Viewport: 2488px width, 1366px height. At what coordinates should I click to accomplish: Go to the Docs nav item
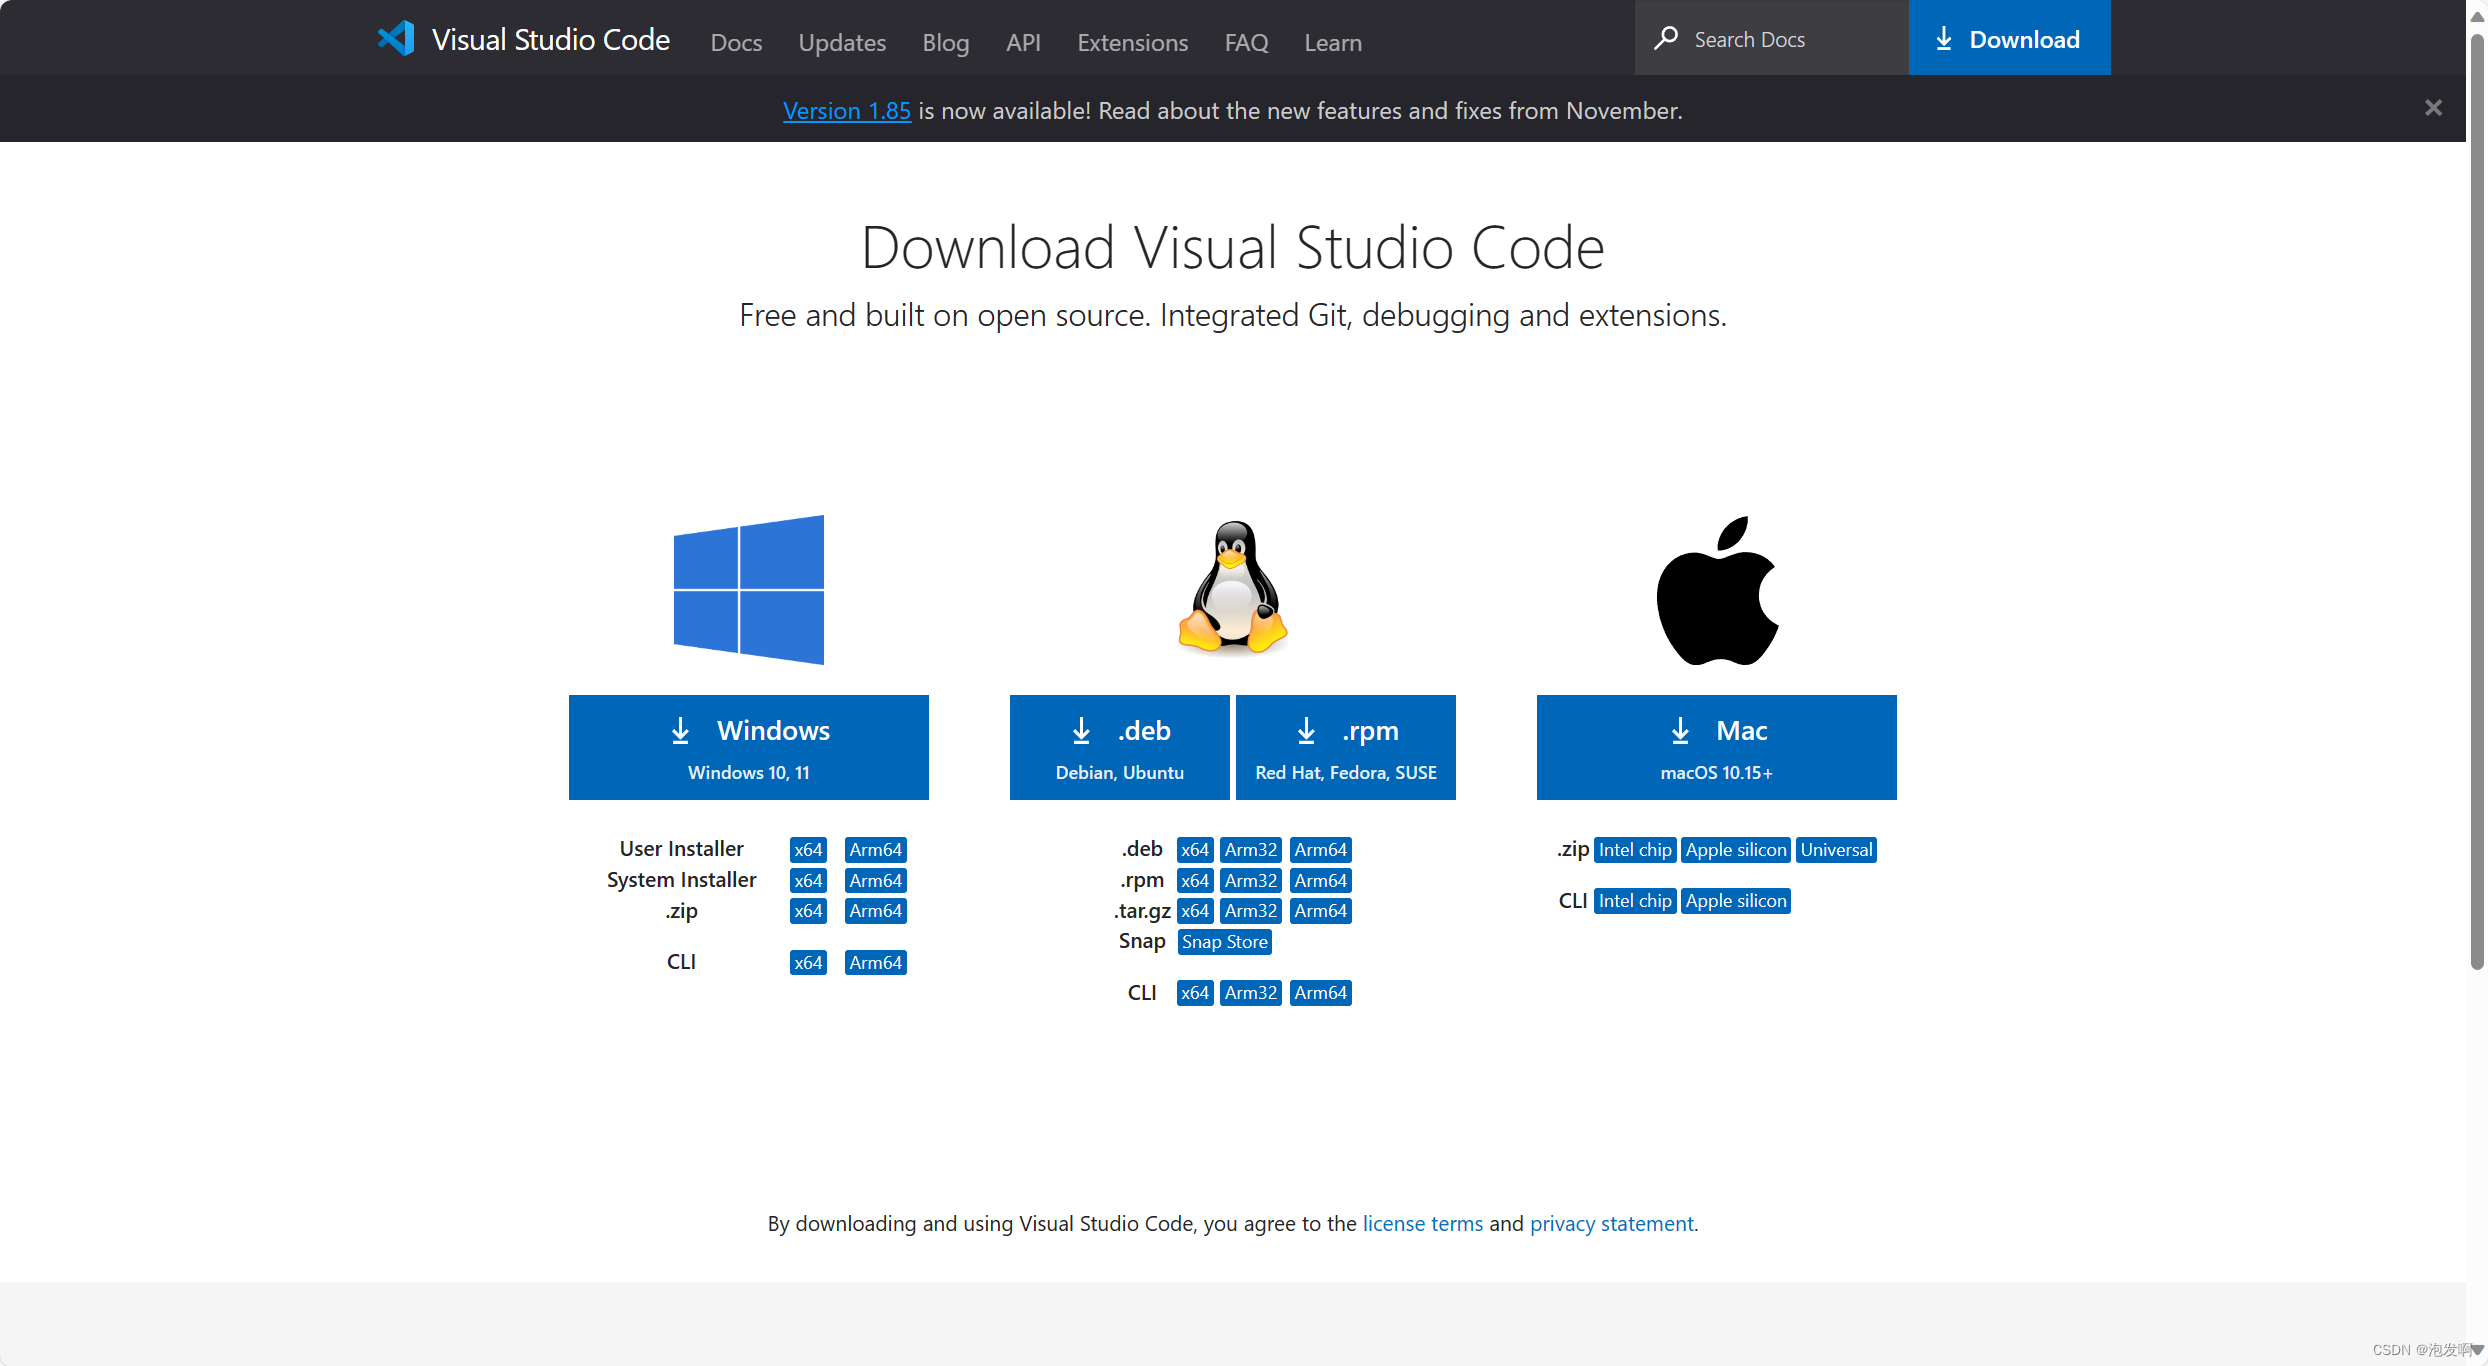736,42
